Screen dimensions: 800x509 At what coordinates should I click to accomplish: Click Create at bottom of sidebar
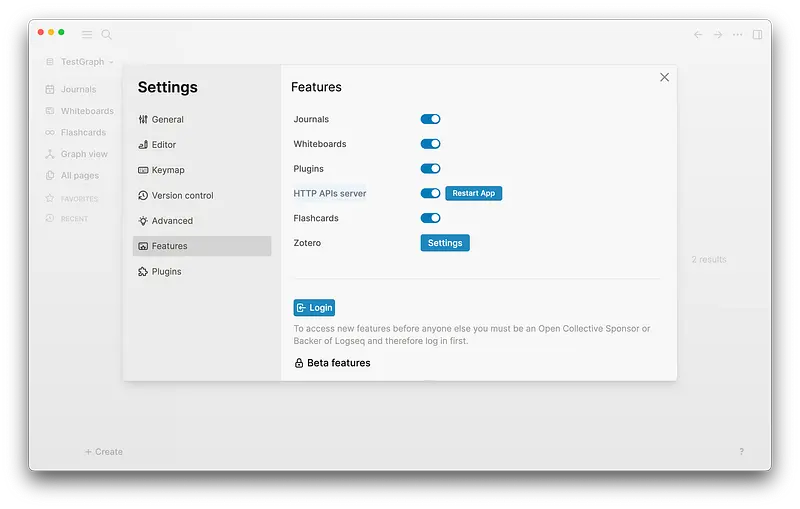[104, 452]
